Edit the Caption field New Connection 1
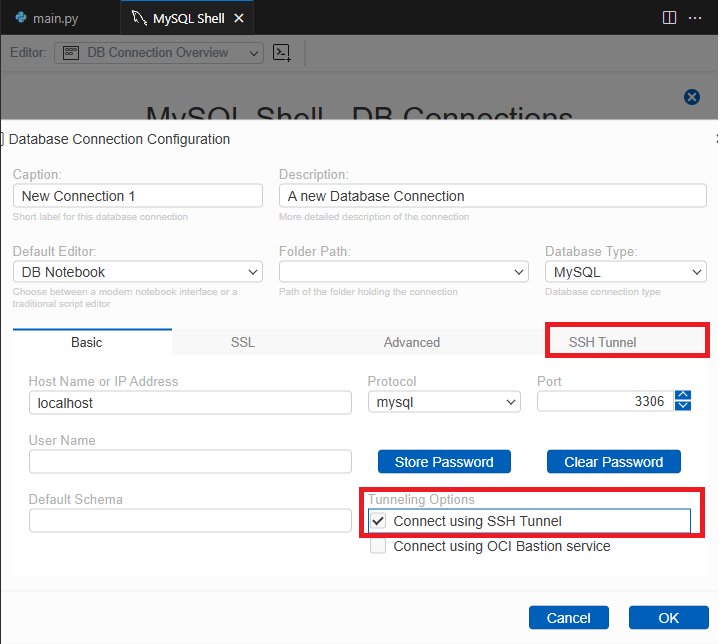The height and width of the screenshot is (644, 725). point(138,196)
